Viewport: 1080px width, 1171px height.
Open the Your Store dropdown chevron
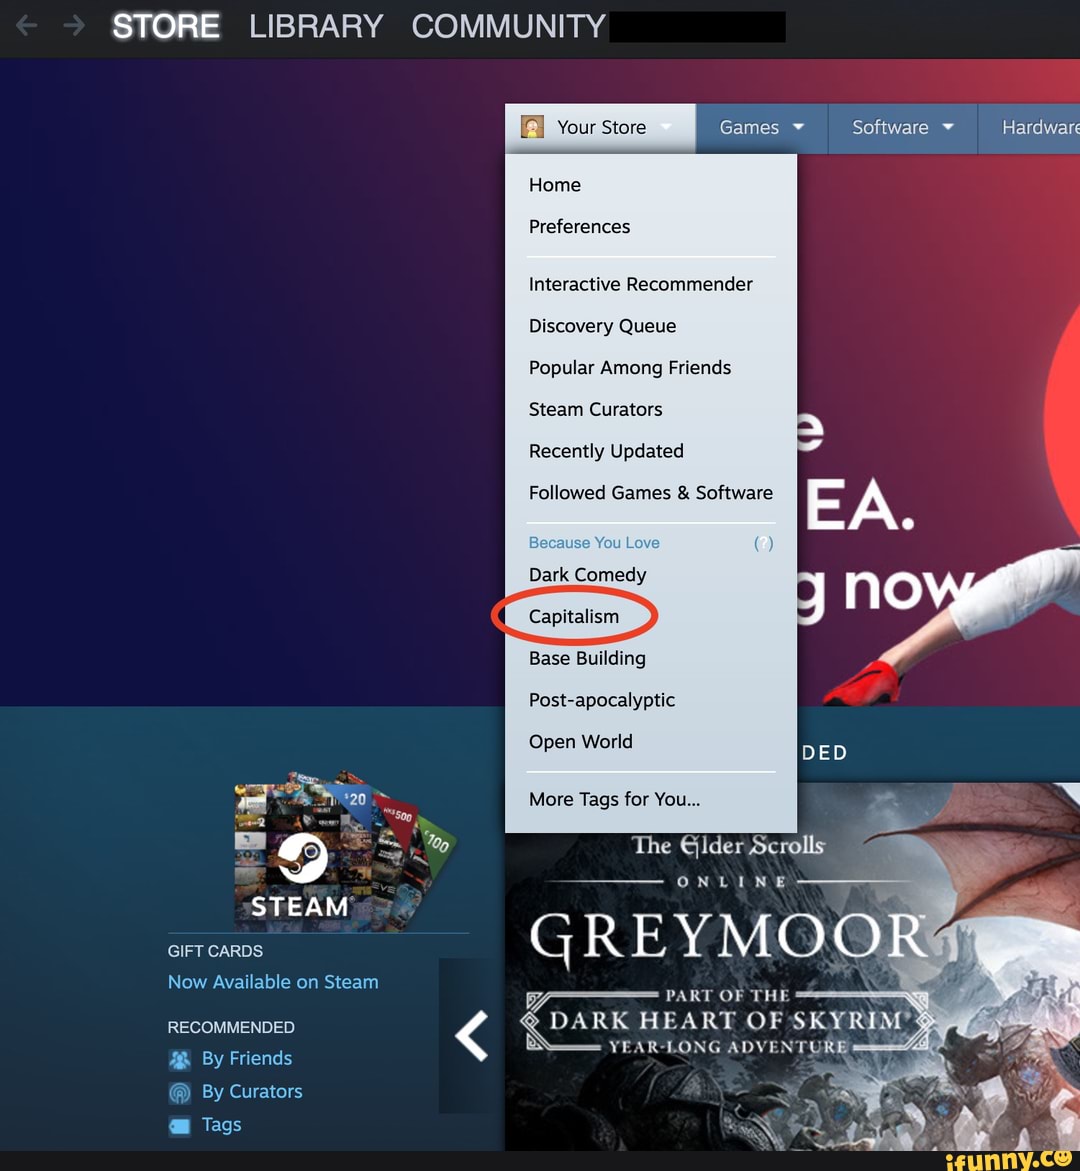tap(667, 127)
